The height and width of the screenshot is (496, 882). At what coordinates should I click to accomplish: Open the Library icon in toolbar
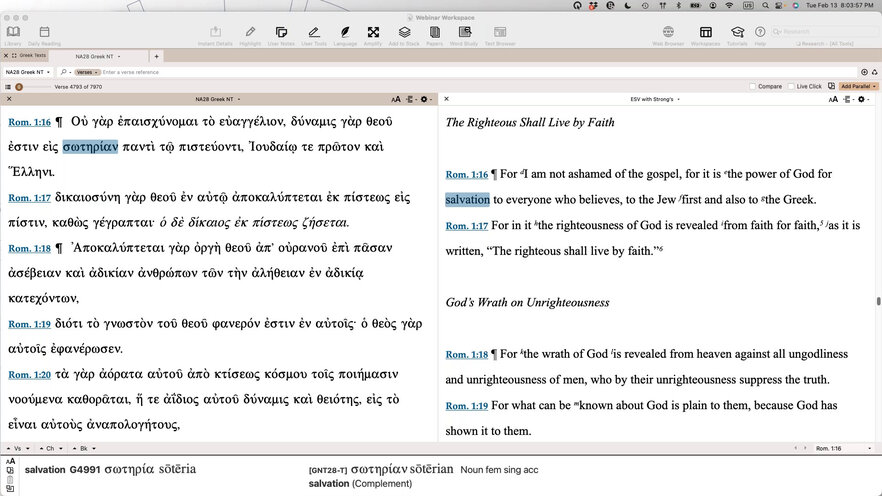pos(12,33)
